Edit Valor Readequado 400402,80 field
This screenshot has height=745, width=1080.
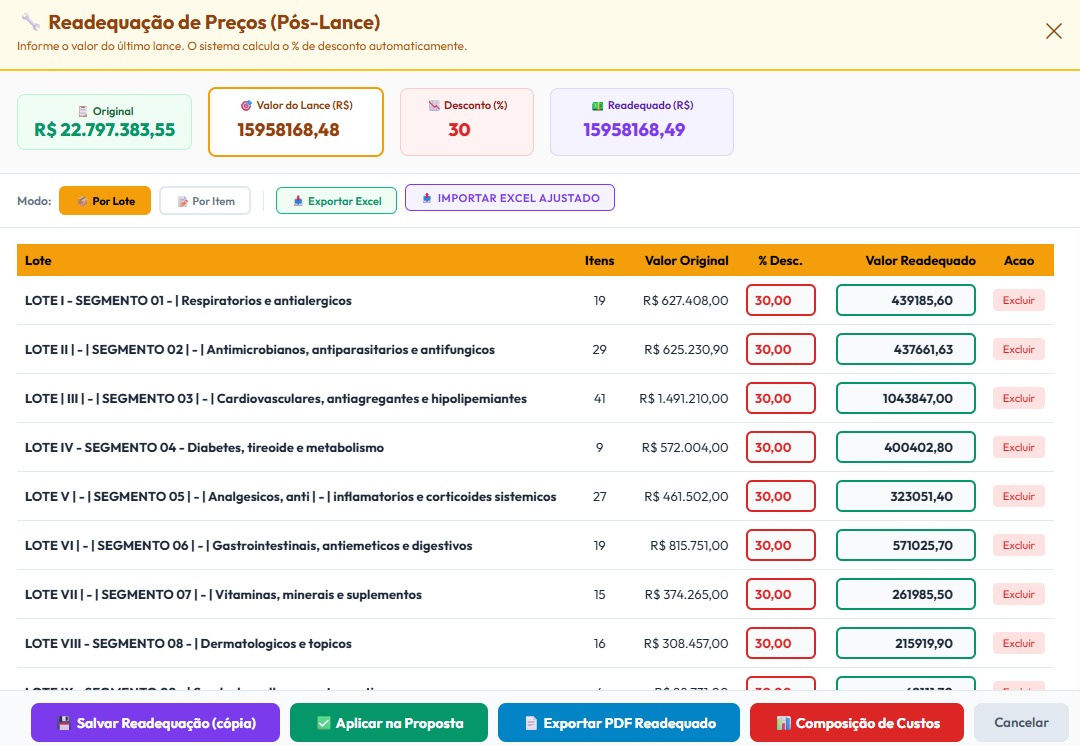click(x=906, y=447)
